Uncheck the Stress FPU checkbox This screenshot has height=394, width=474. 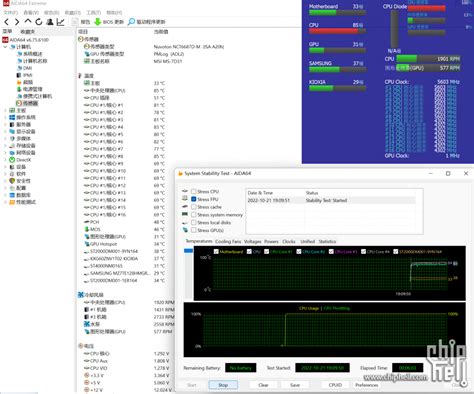pos(193,199)
